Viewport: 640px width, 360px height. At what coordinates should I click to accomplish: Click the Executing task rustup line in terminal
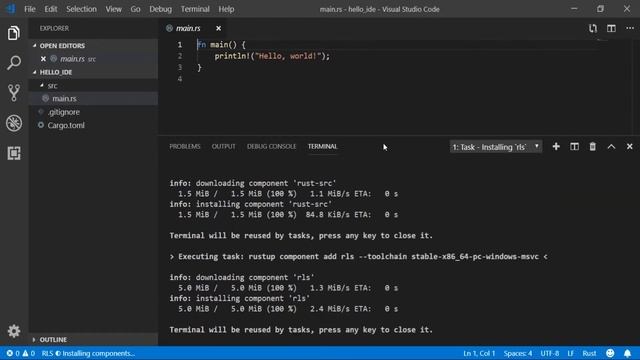pos(358,256)
